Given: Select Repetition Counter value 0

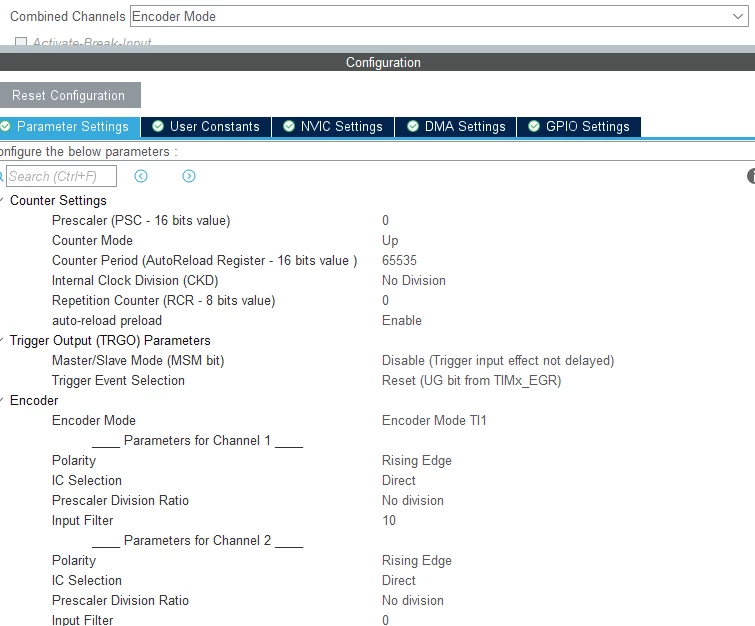Looking at the screenshot, I should 385,300.
